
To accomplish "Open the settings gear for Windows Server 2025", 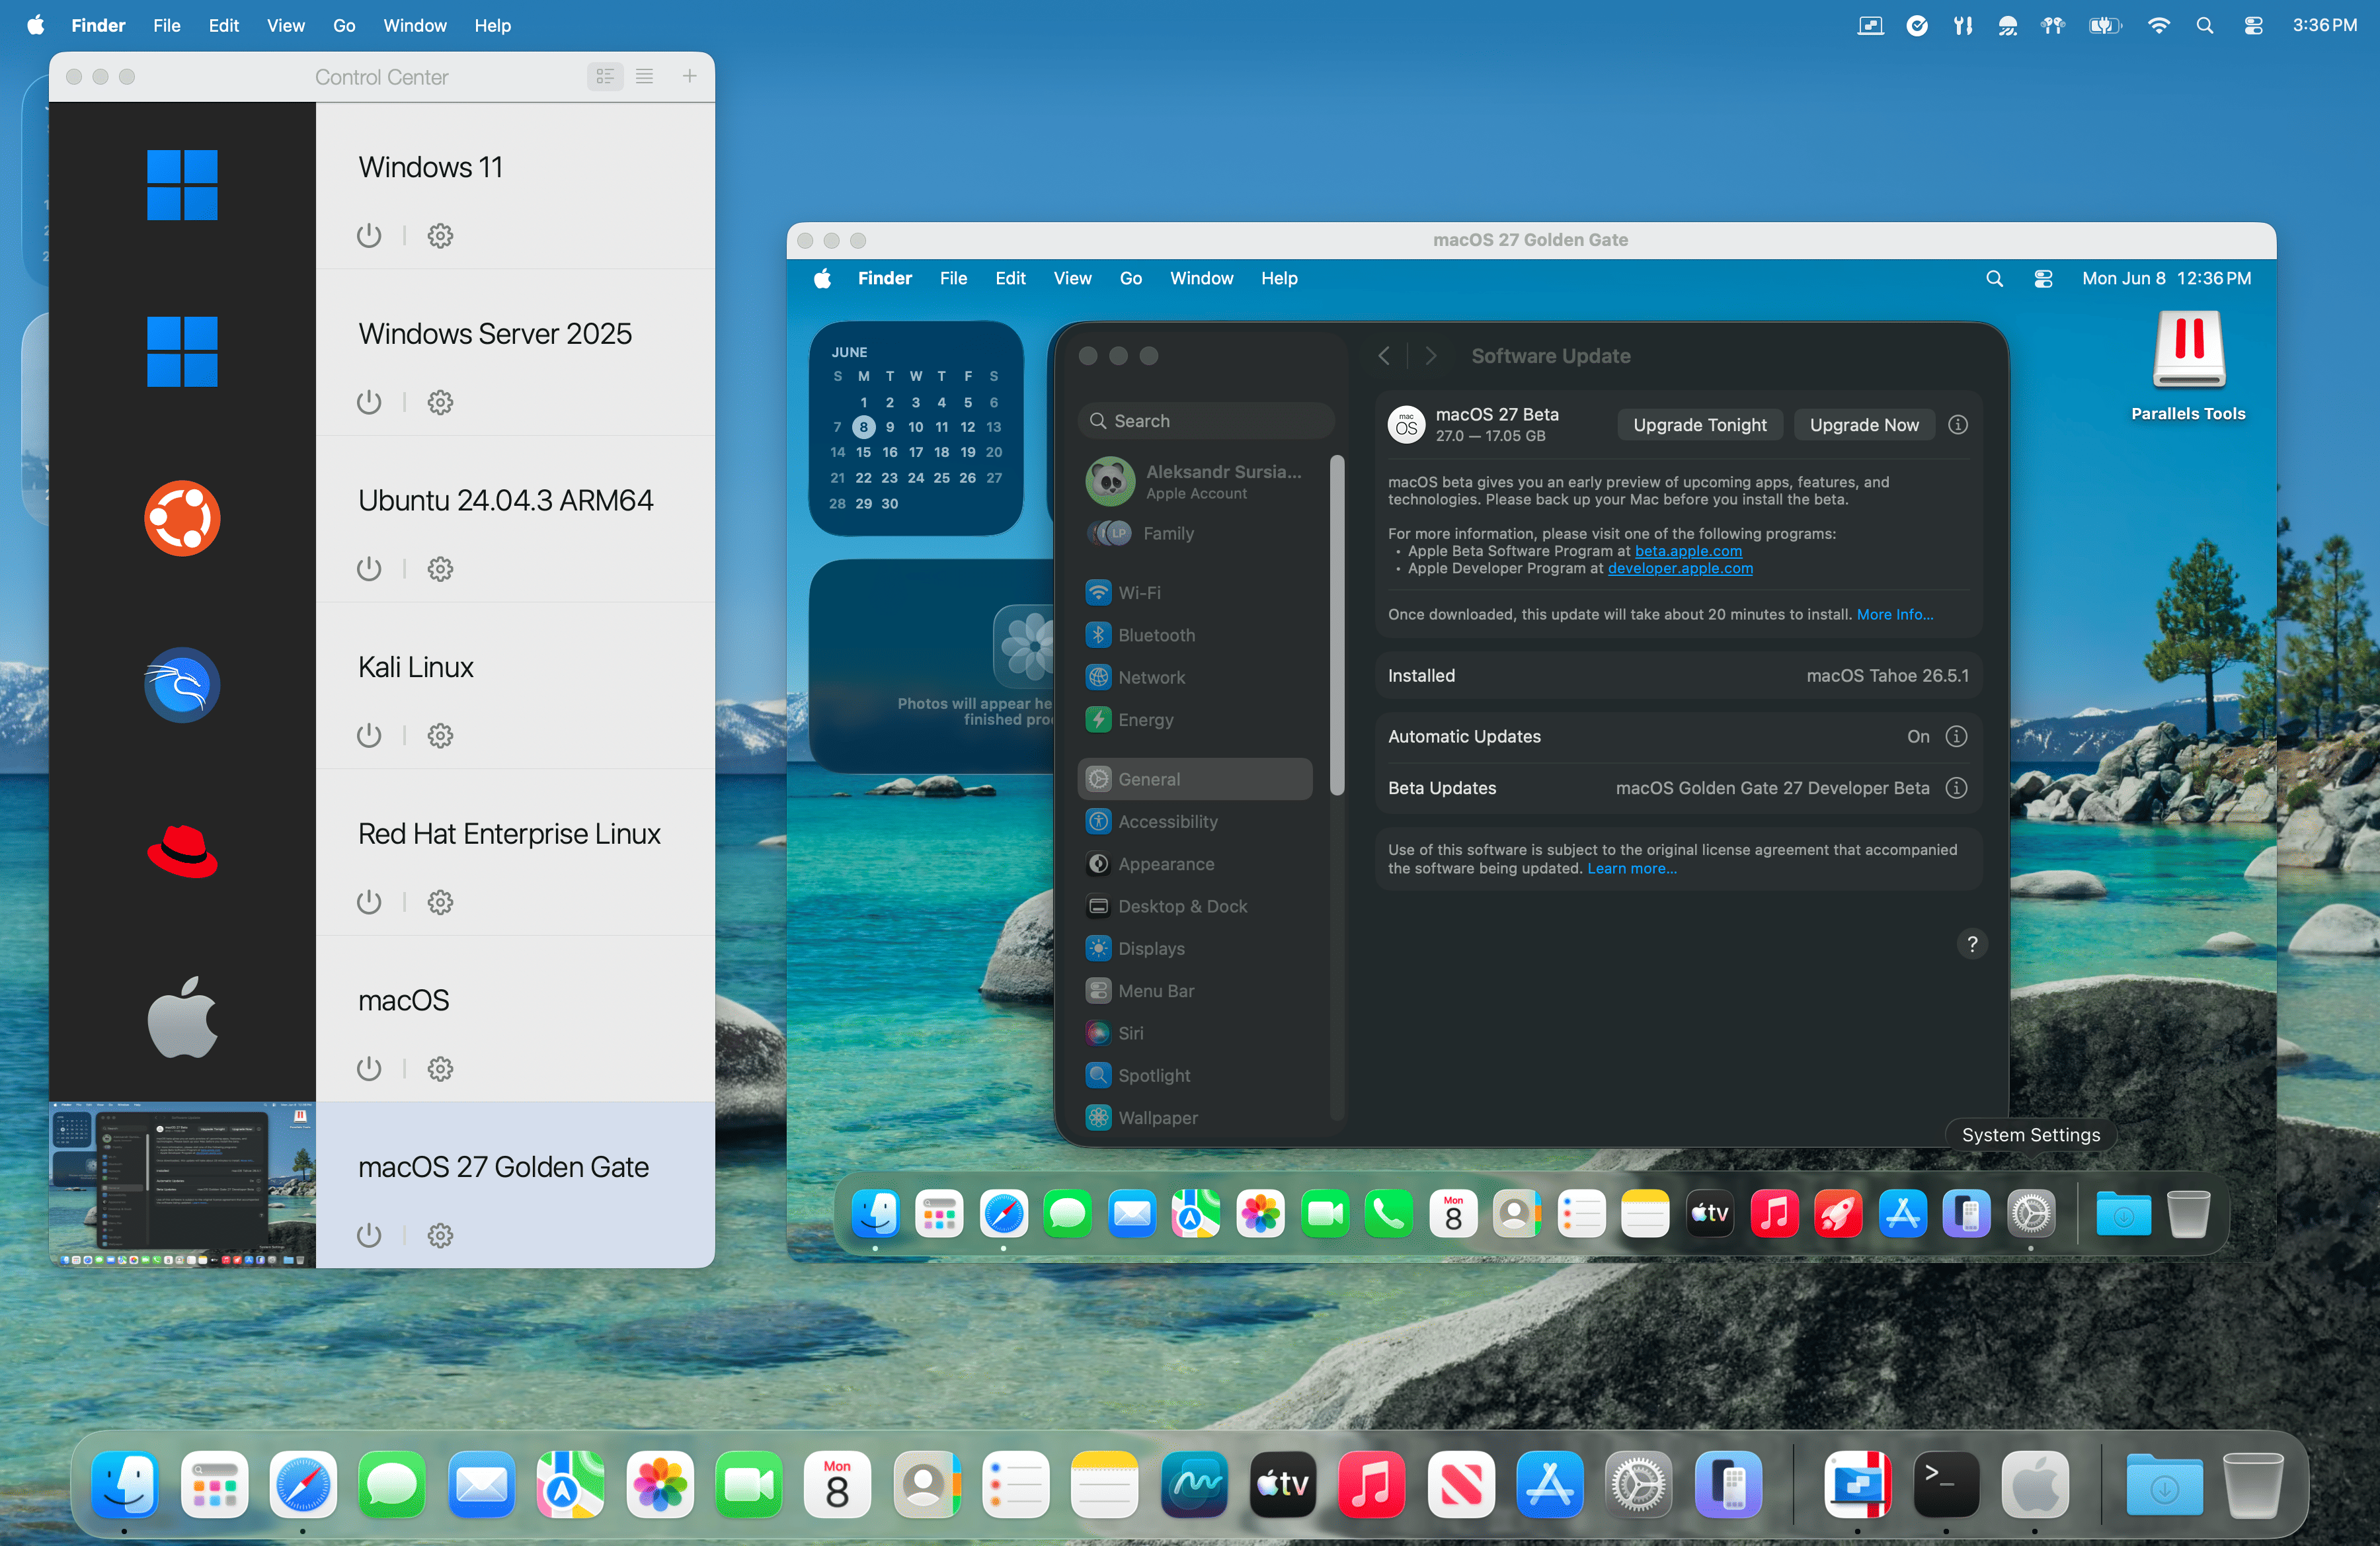I will point(440,402).
